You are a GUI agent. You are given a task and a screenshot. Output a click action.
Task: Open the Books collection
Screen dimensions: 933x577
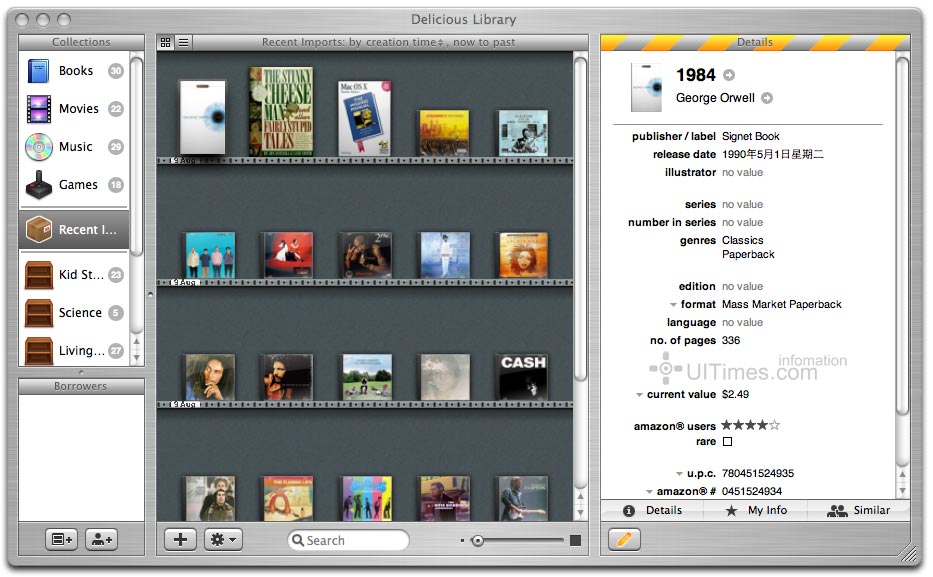pos(74,71)
